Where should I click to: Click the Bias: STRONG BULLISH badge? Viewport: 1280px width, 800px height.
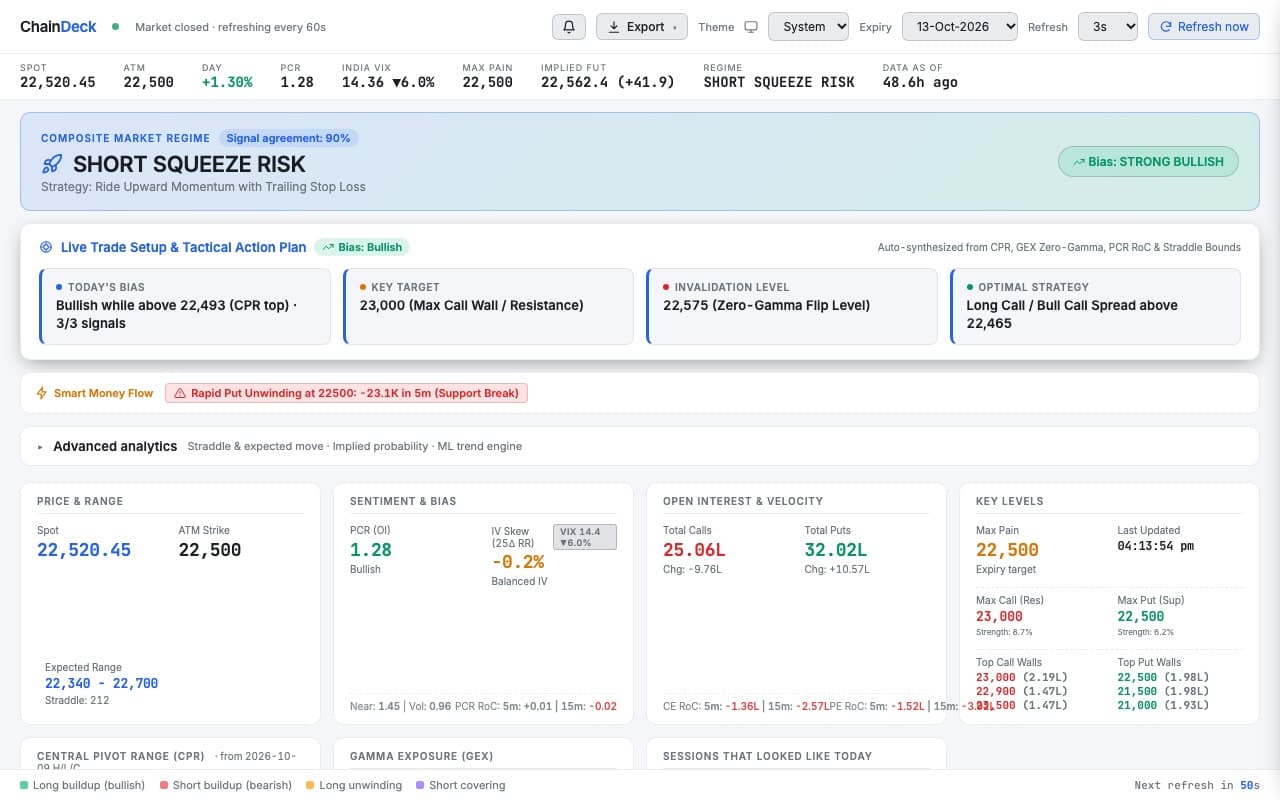point(1148,162)
